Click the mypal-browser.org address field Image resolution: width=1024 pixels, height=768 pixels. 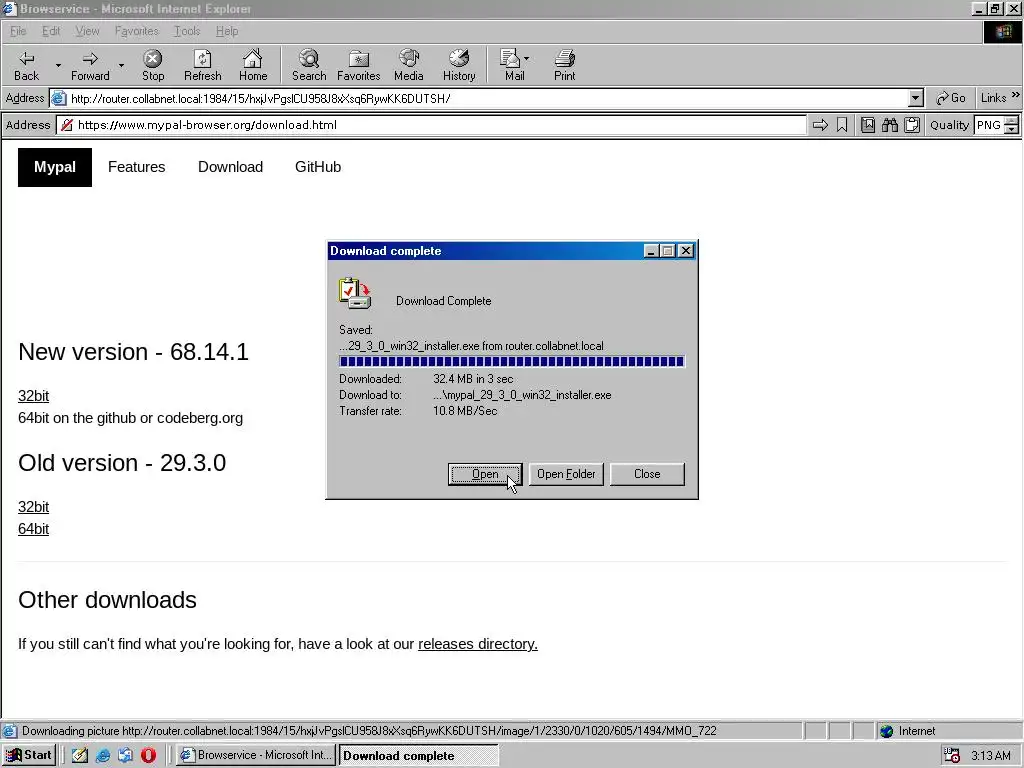[432, 125]
